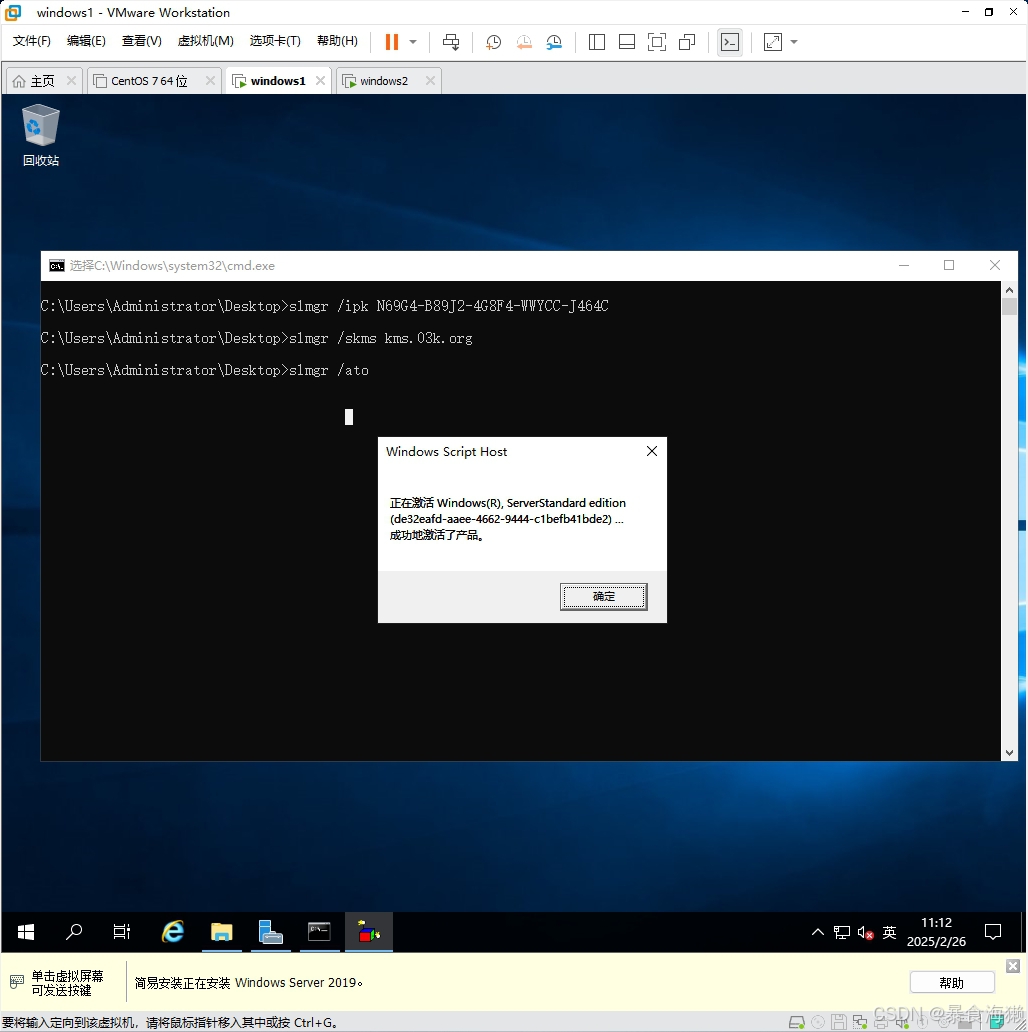This screenshot has width=1028, height=1032.
Task: Revert VM to previous snapshot
Action: tap(524, 42)
